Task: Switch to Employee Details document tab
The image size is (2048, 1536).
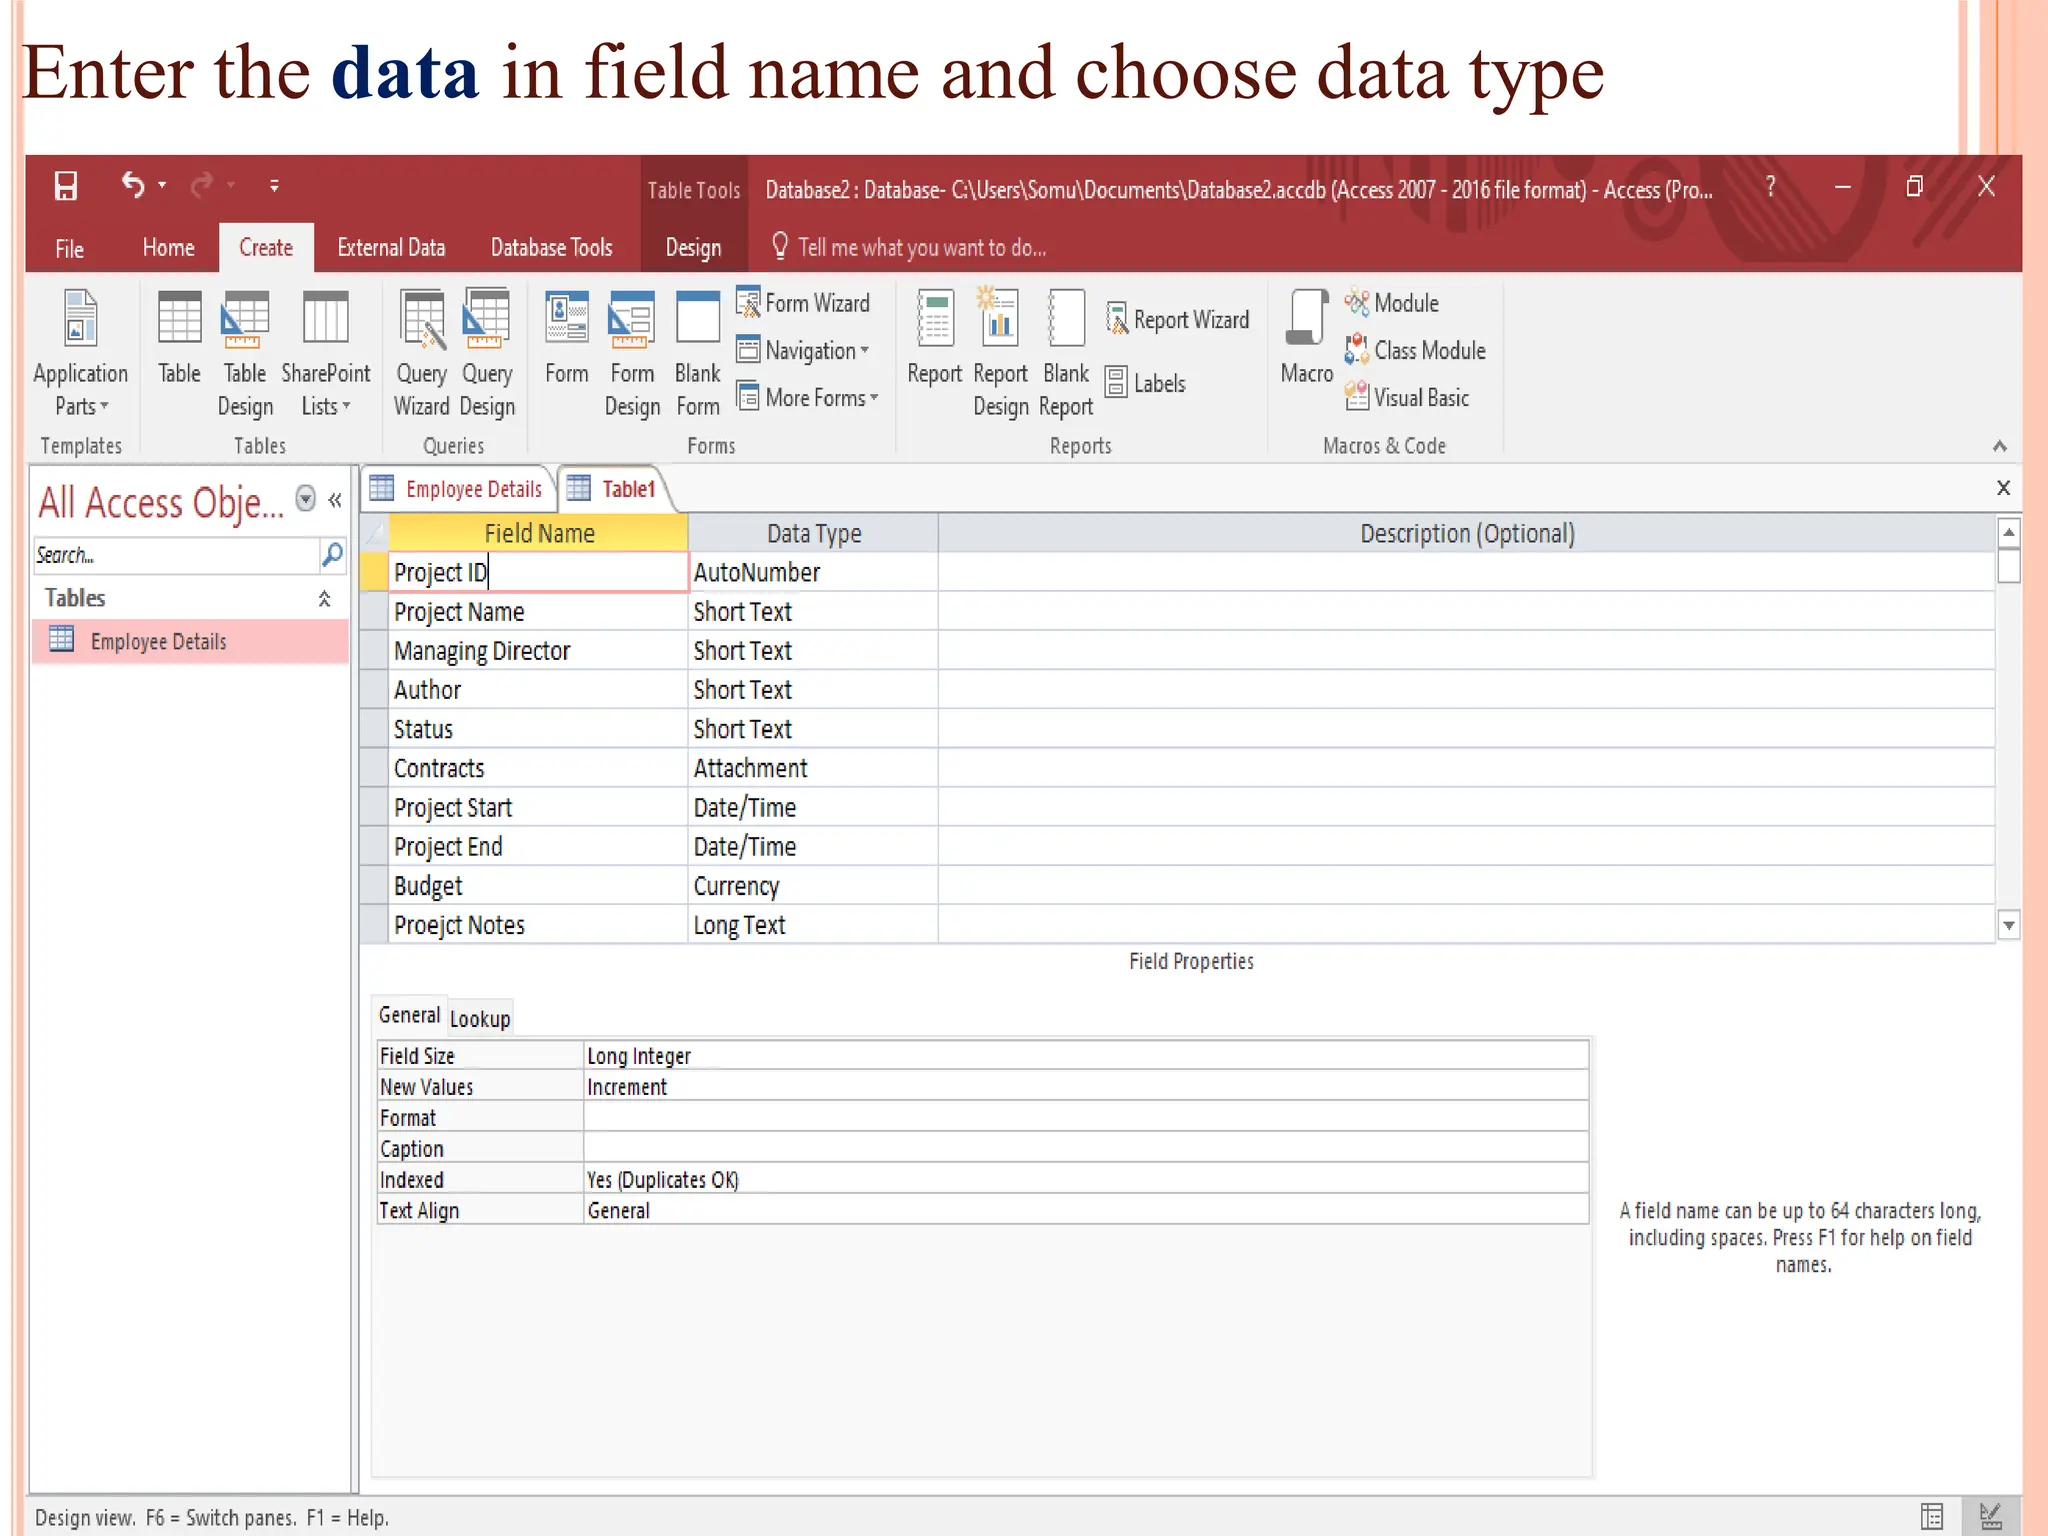Action: [x=458, y=489]
